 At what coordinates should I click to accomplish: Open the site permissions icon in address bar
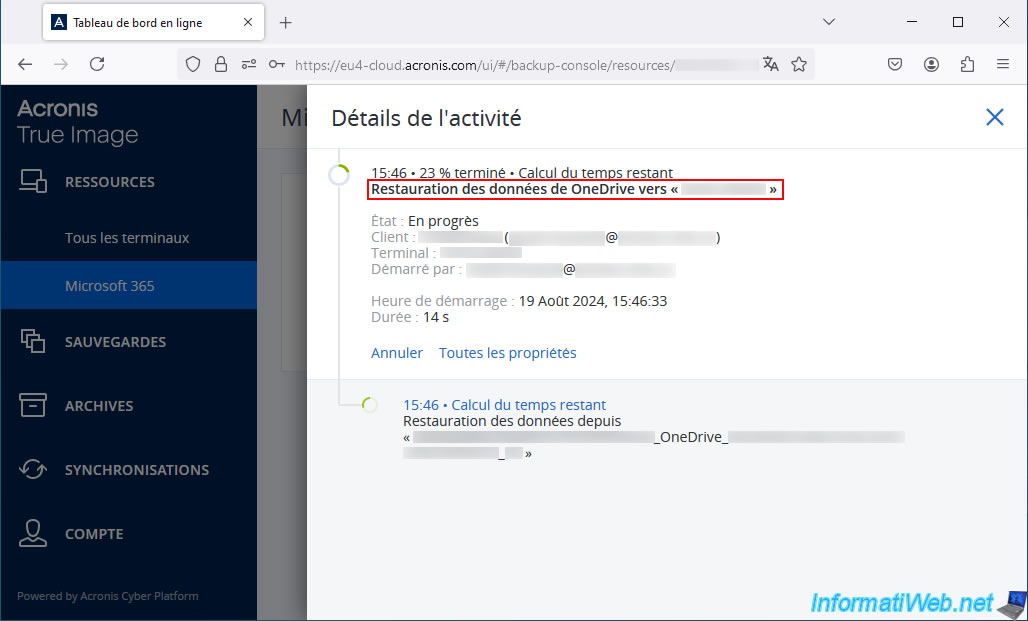[248, 64]
